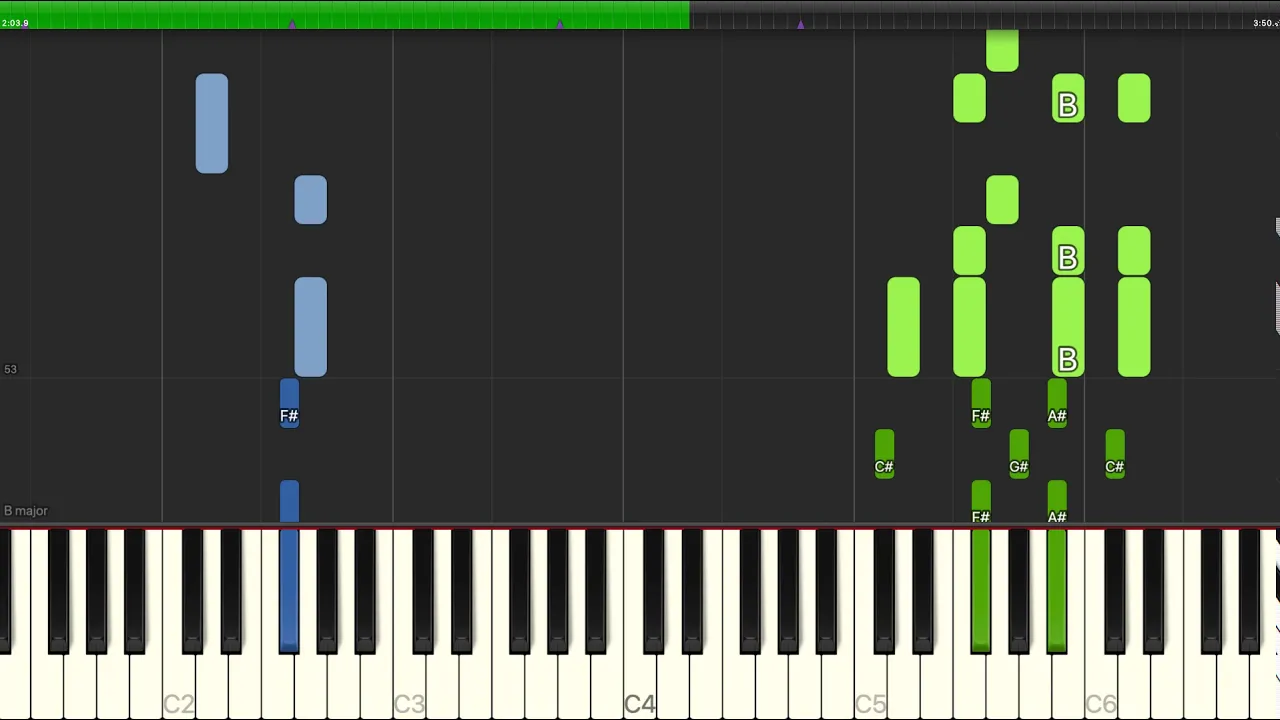The height and width of the screenshot is (720, 1280).
Task: Jump to the first purple bookmark marker on the timeline
Action: tap(292, 23)
